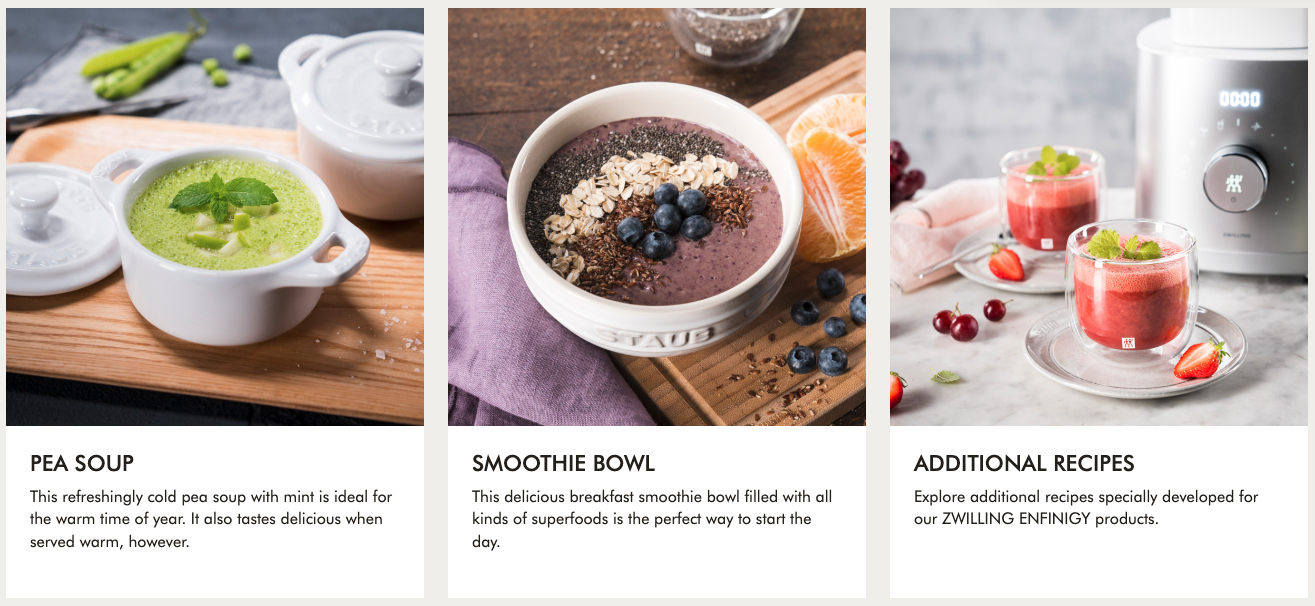This screenshot has height=606, width=1315.
Task: Select the ZWILLING ENFINIGY recipes description text
Action: (x=1086, y=508)
